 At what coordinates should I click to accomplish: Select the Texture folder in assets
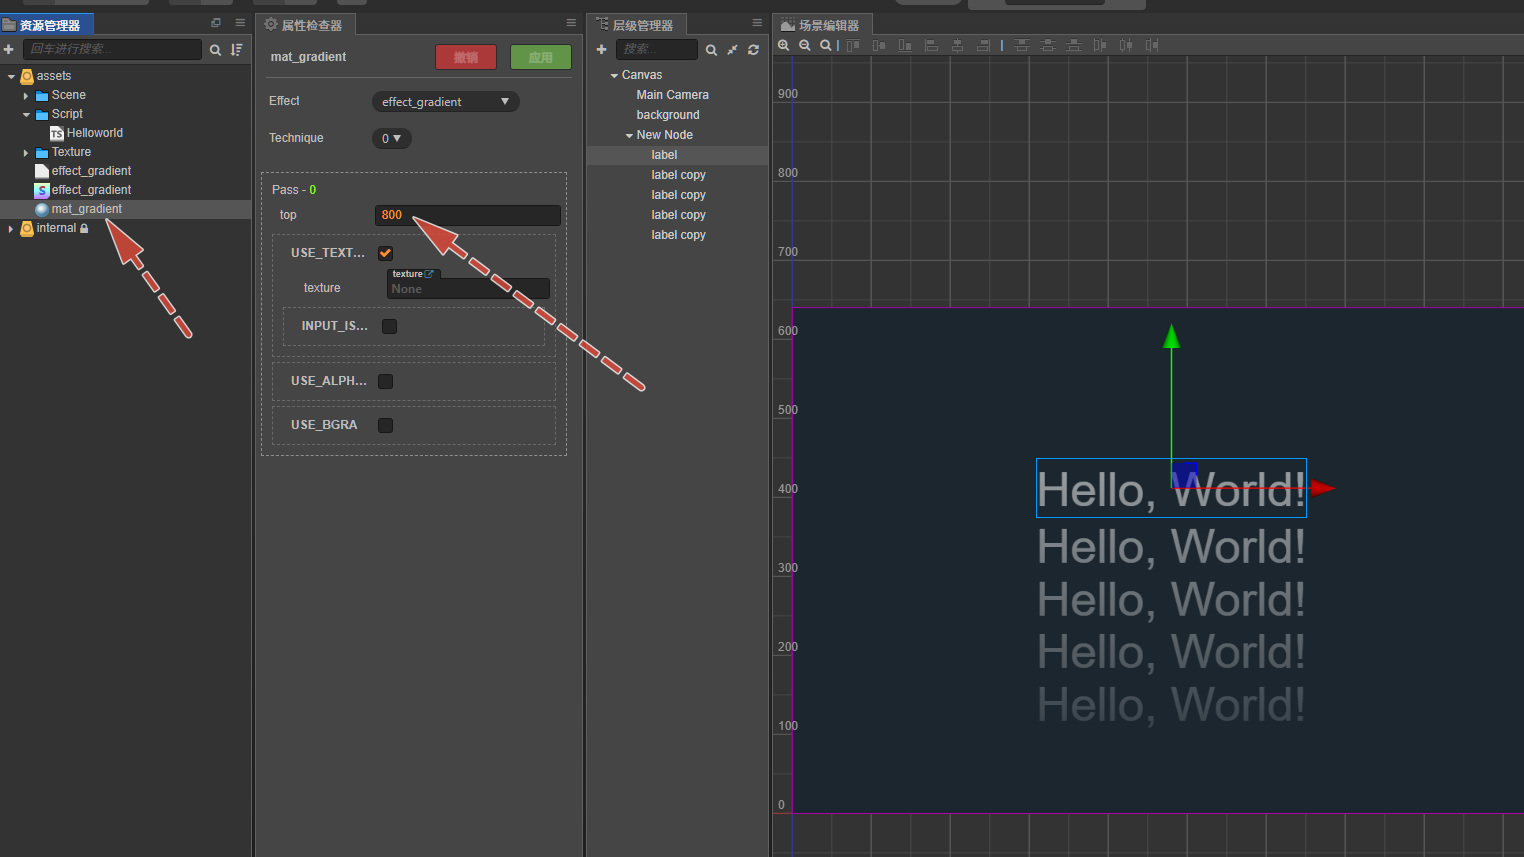71,152
